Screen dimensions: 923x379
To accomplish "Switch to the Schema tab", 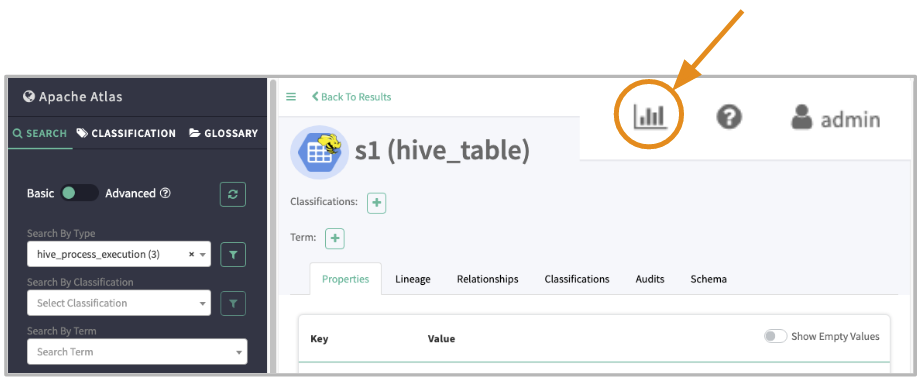I will click(708, 279).
